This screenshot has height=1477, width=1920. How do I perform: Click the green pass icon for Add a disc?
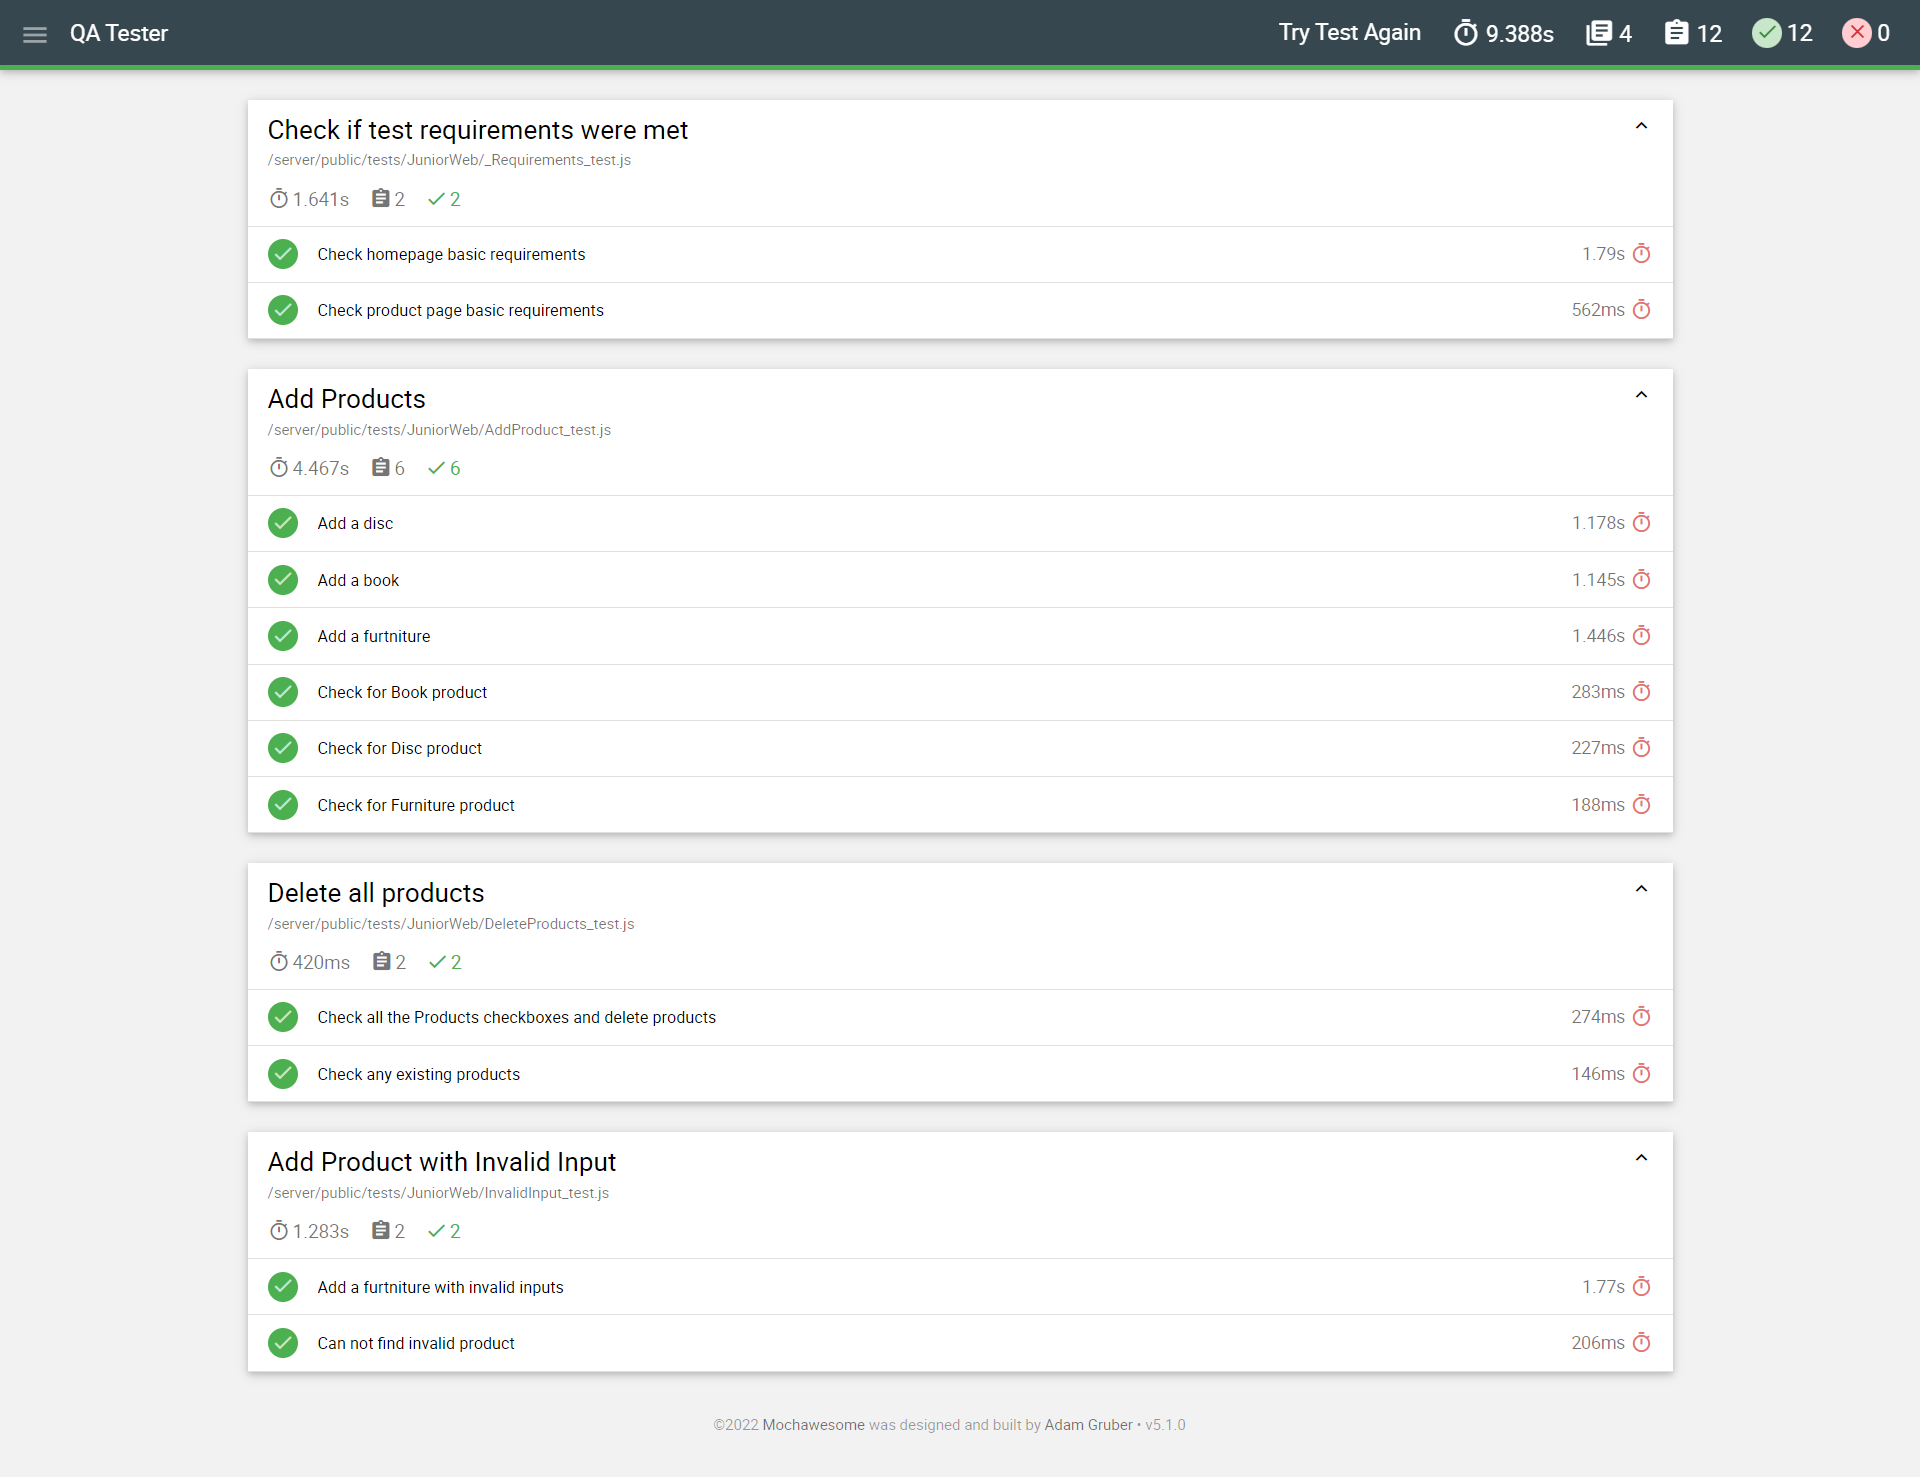click(283, 523)
